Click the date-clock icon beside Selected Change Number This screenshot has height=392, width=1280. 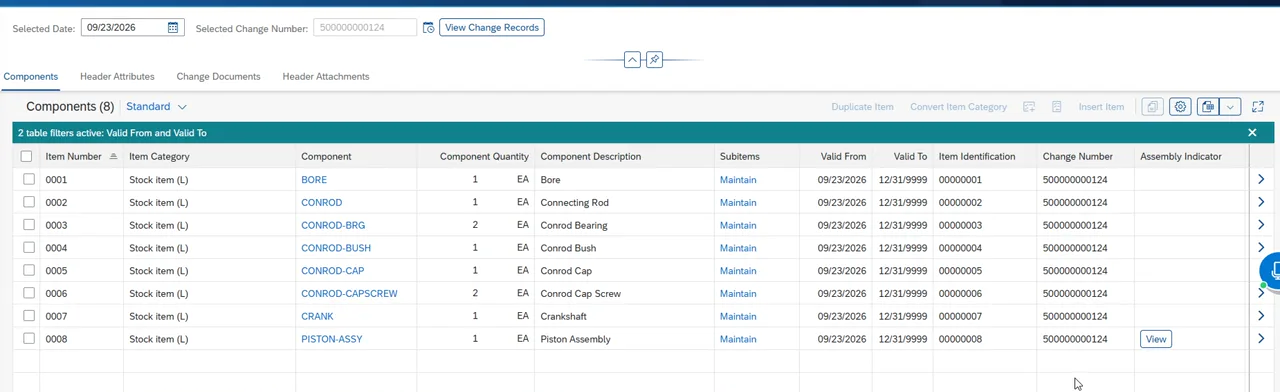[428, 28]
